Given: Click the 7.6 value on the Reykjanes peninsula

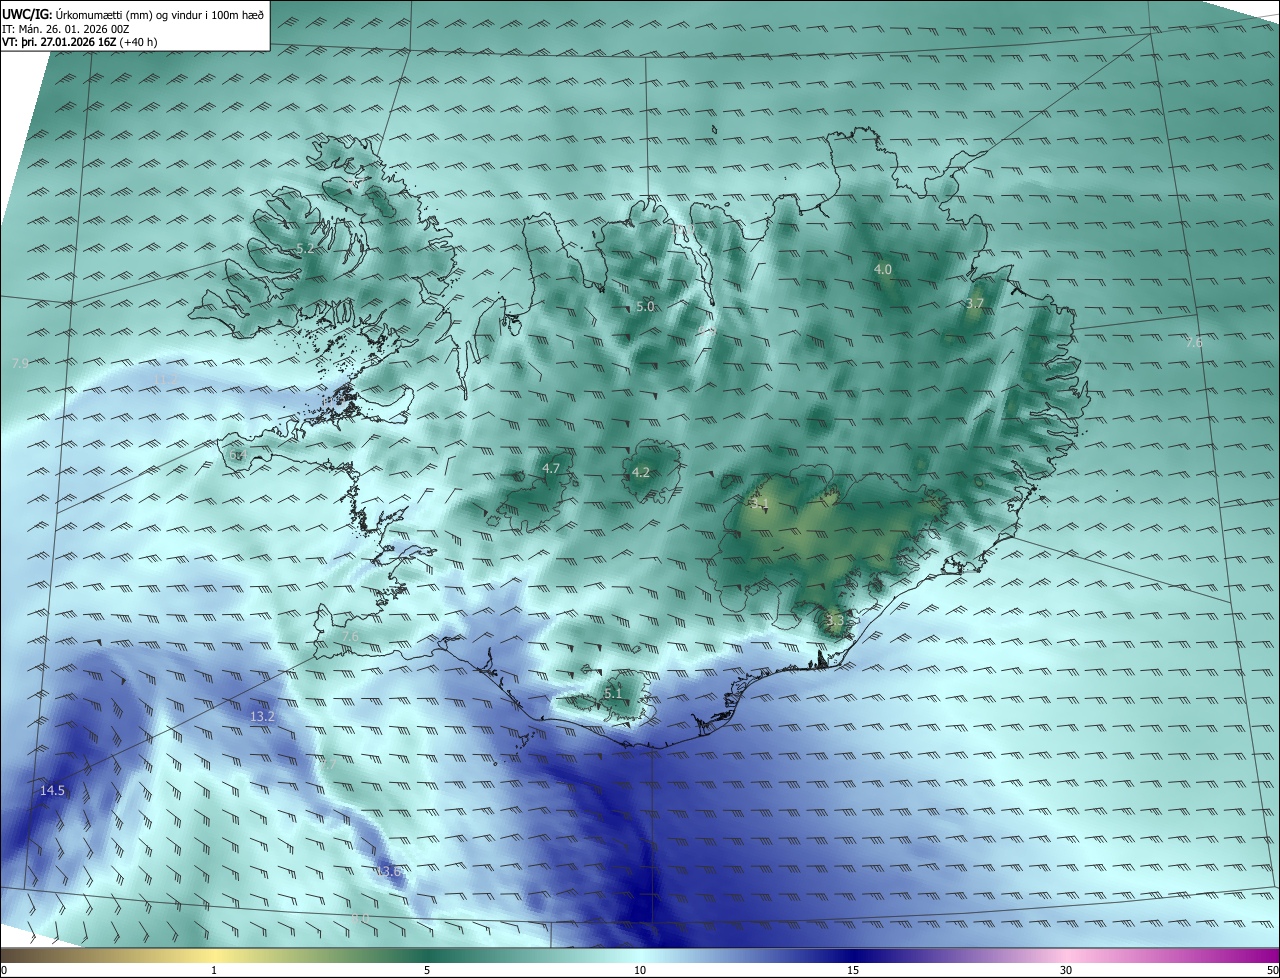Looking at the screenshot, I should click(x=350, y=636).
